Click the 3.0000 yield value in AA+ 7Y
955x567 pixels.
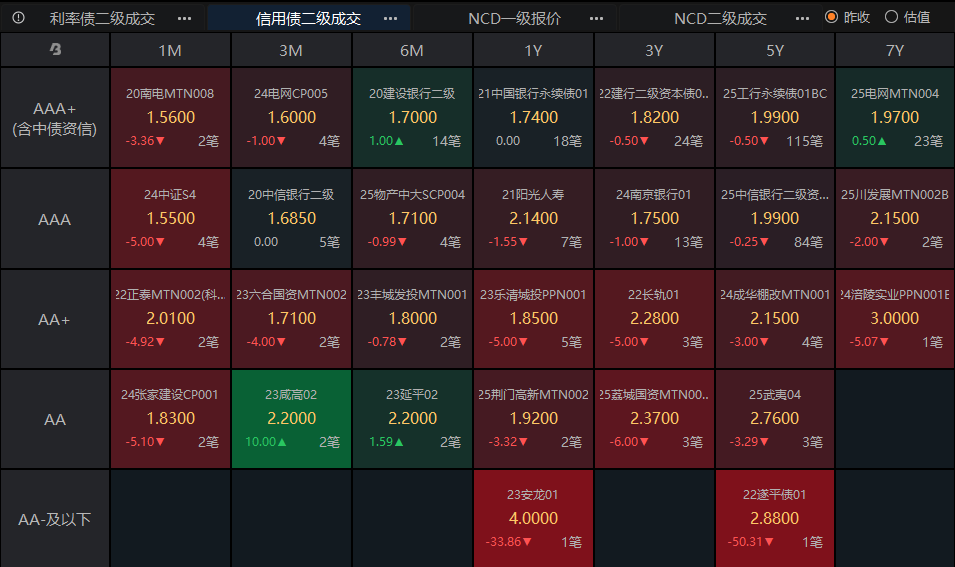pos(895,319)
